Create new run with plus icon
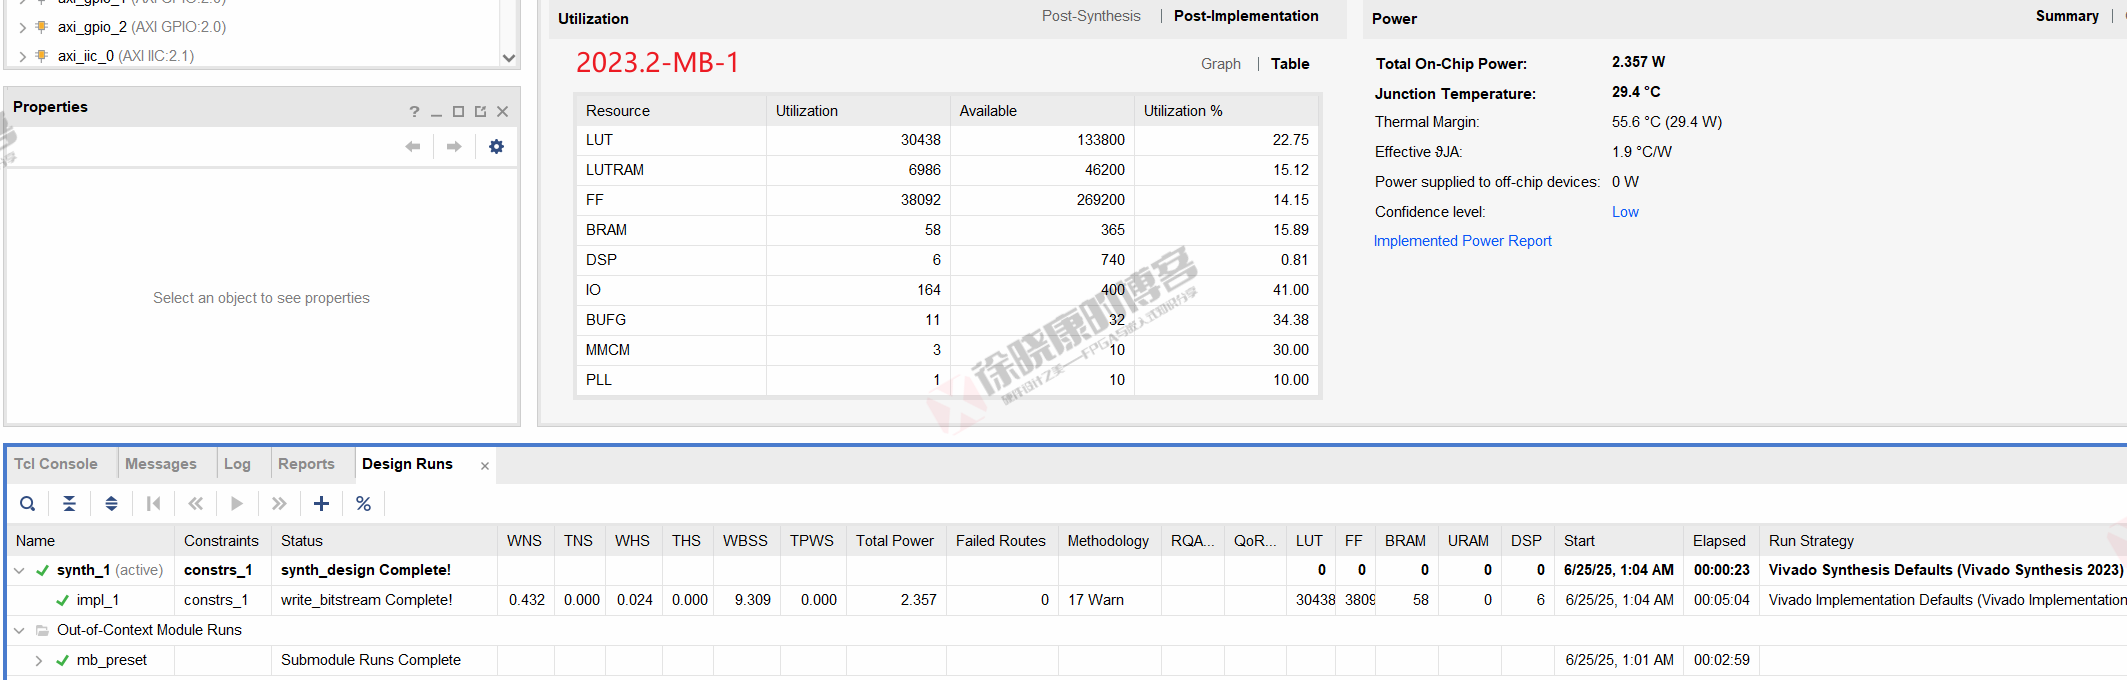 pyautogui.click(x=321, y=504)
